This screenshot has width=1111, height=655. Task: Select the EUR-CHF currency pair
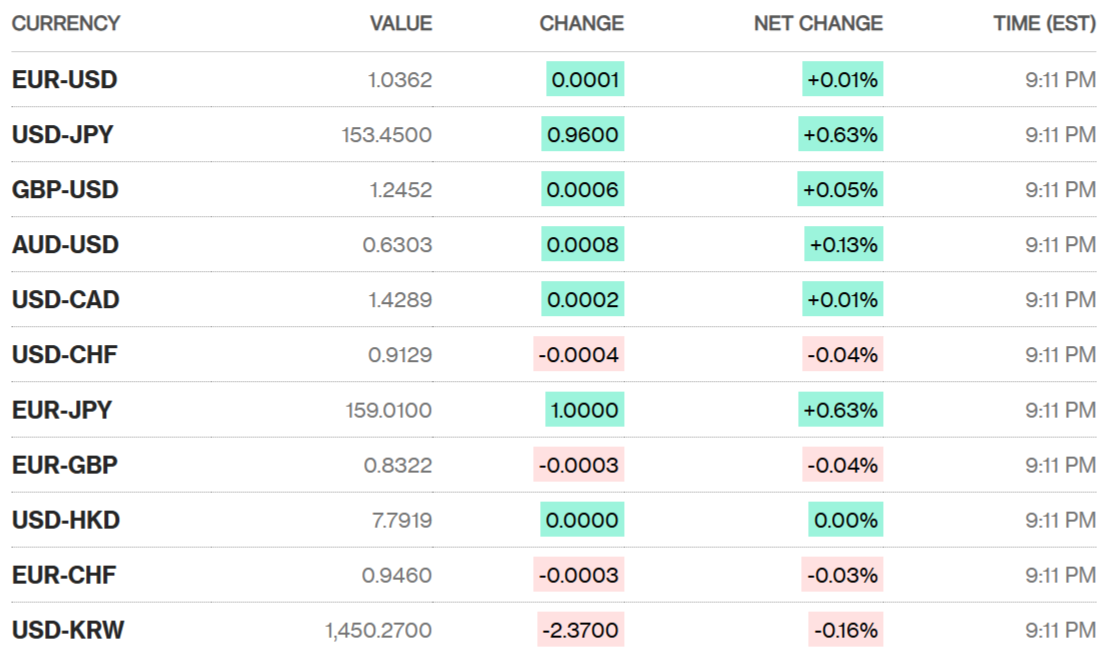click(64, 575)
